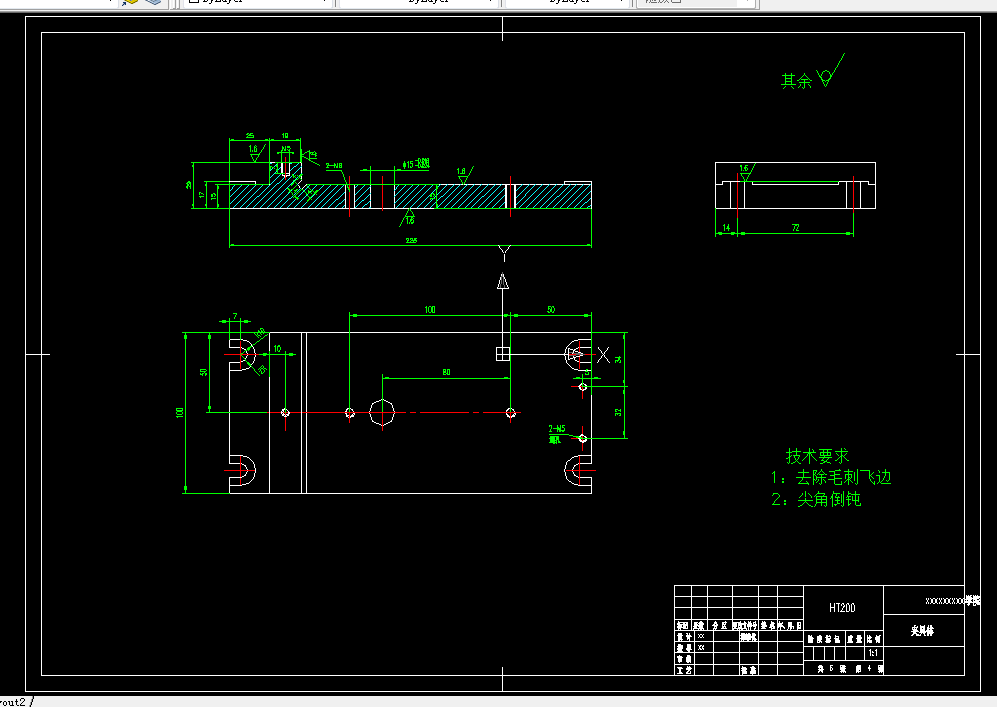This screenshot has width=997, height=707.
Task: Select the 80 dimension text
Action: pyautogui.click(x=446, y=372)
